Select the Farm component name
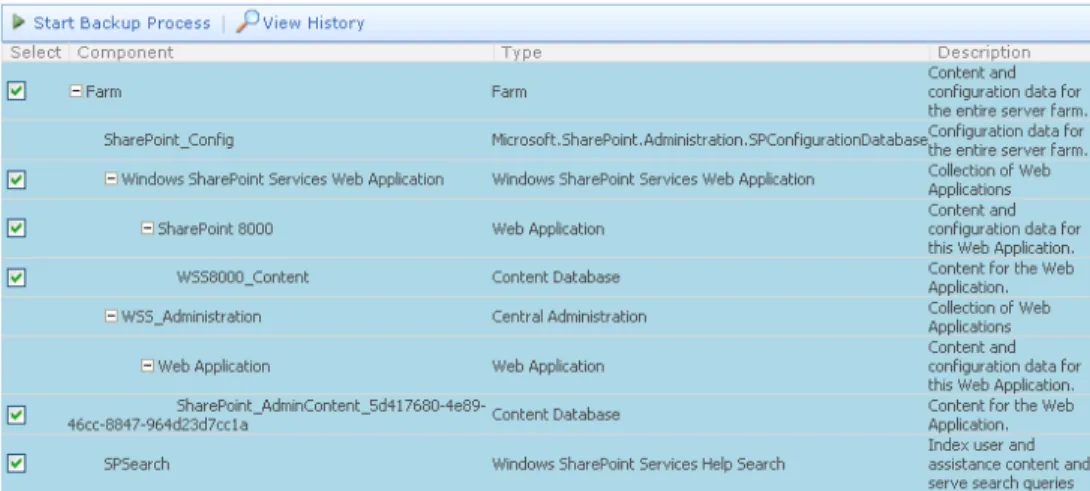1090x491 pixels. tap(104, 92)
